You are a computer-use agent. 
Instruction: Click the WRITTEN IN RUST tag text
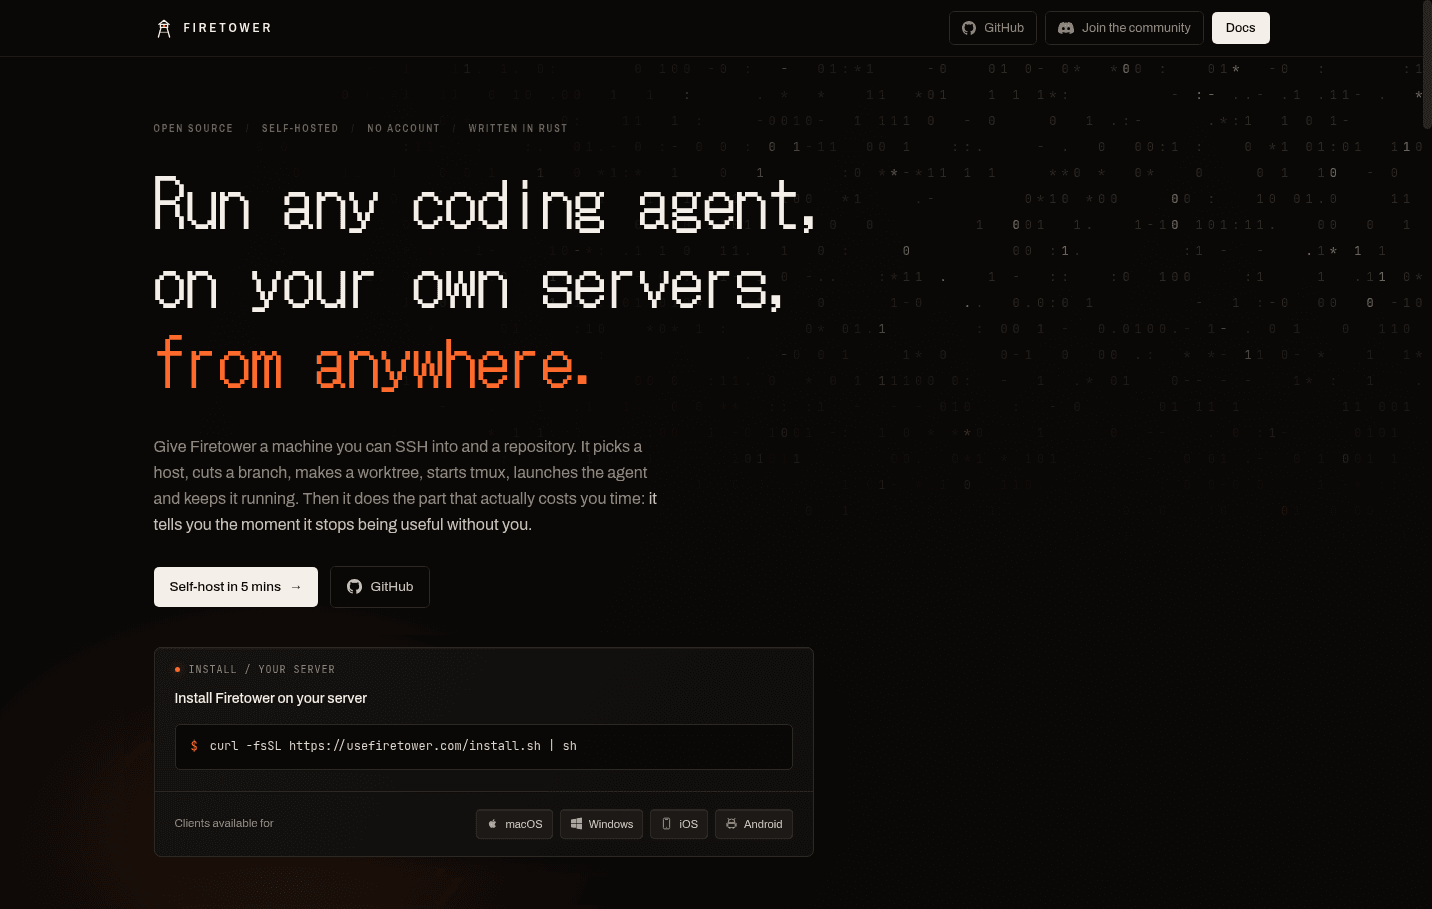click(518, 129)
